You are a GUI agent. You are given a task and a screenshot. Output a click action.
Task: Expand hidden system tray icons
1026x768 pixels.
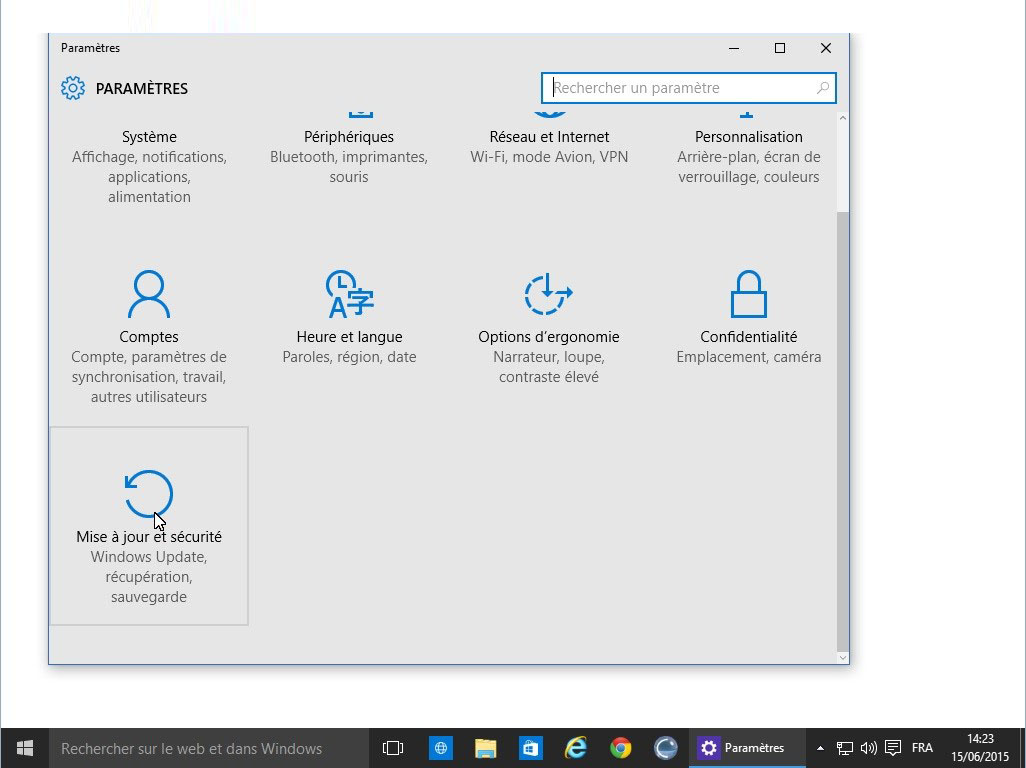tap(821, 748)
